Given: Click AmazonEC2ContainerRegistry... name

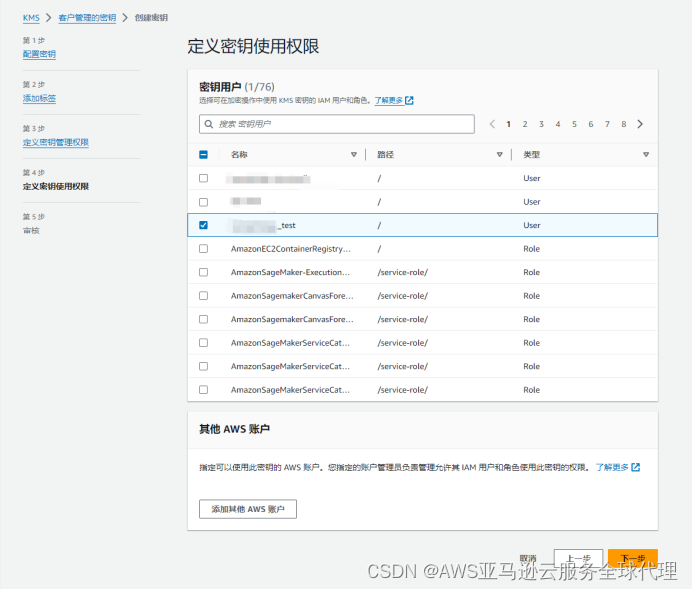Looking at the screenshot, I should pyautogui.click(x=291, y=249).
